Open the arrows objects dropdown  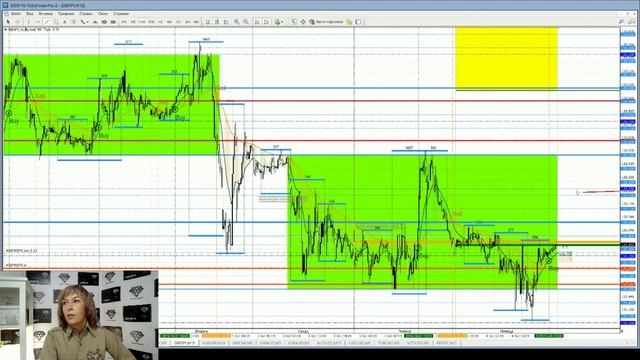(84, 22)
